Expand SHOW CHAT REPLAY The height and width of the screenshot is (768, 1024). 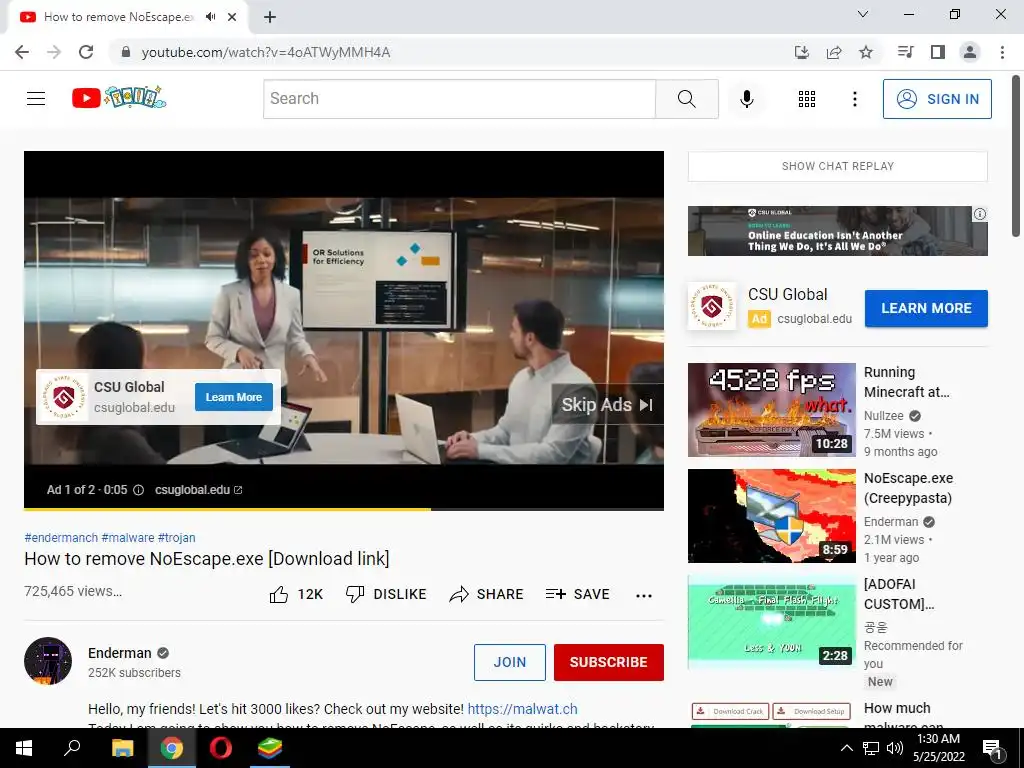(837, 167)
